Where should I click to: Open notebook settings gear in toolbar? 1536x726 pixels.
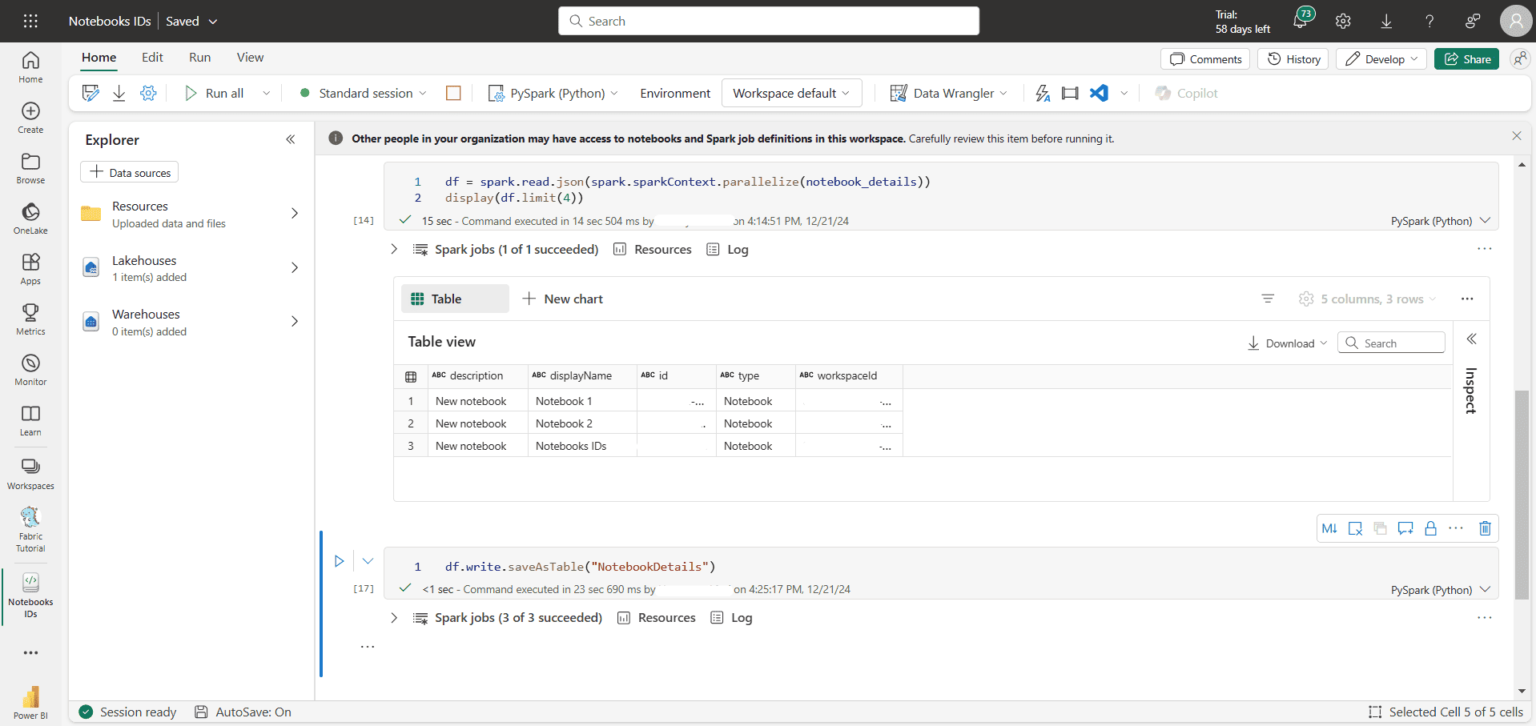coord(148,93)
